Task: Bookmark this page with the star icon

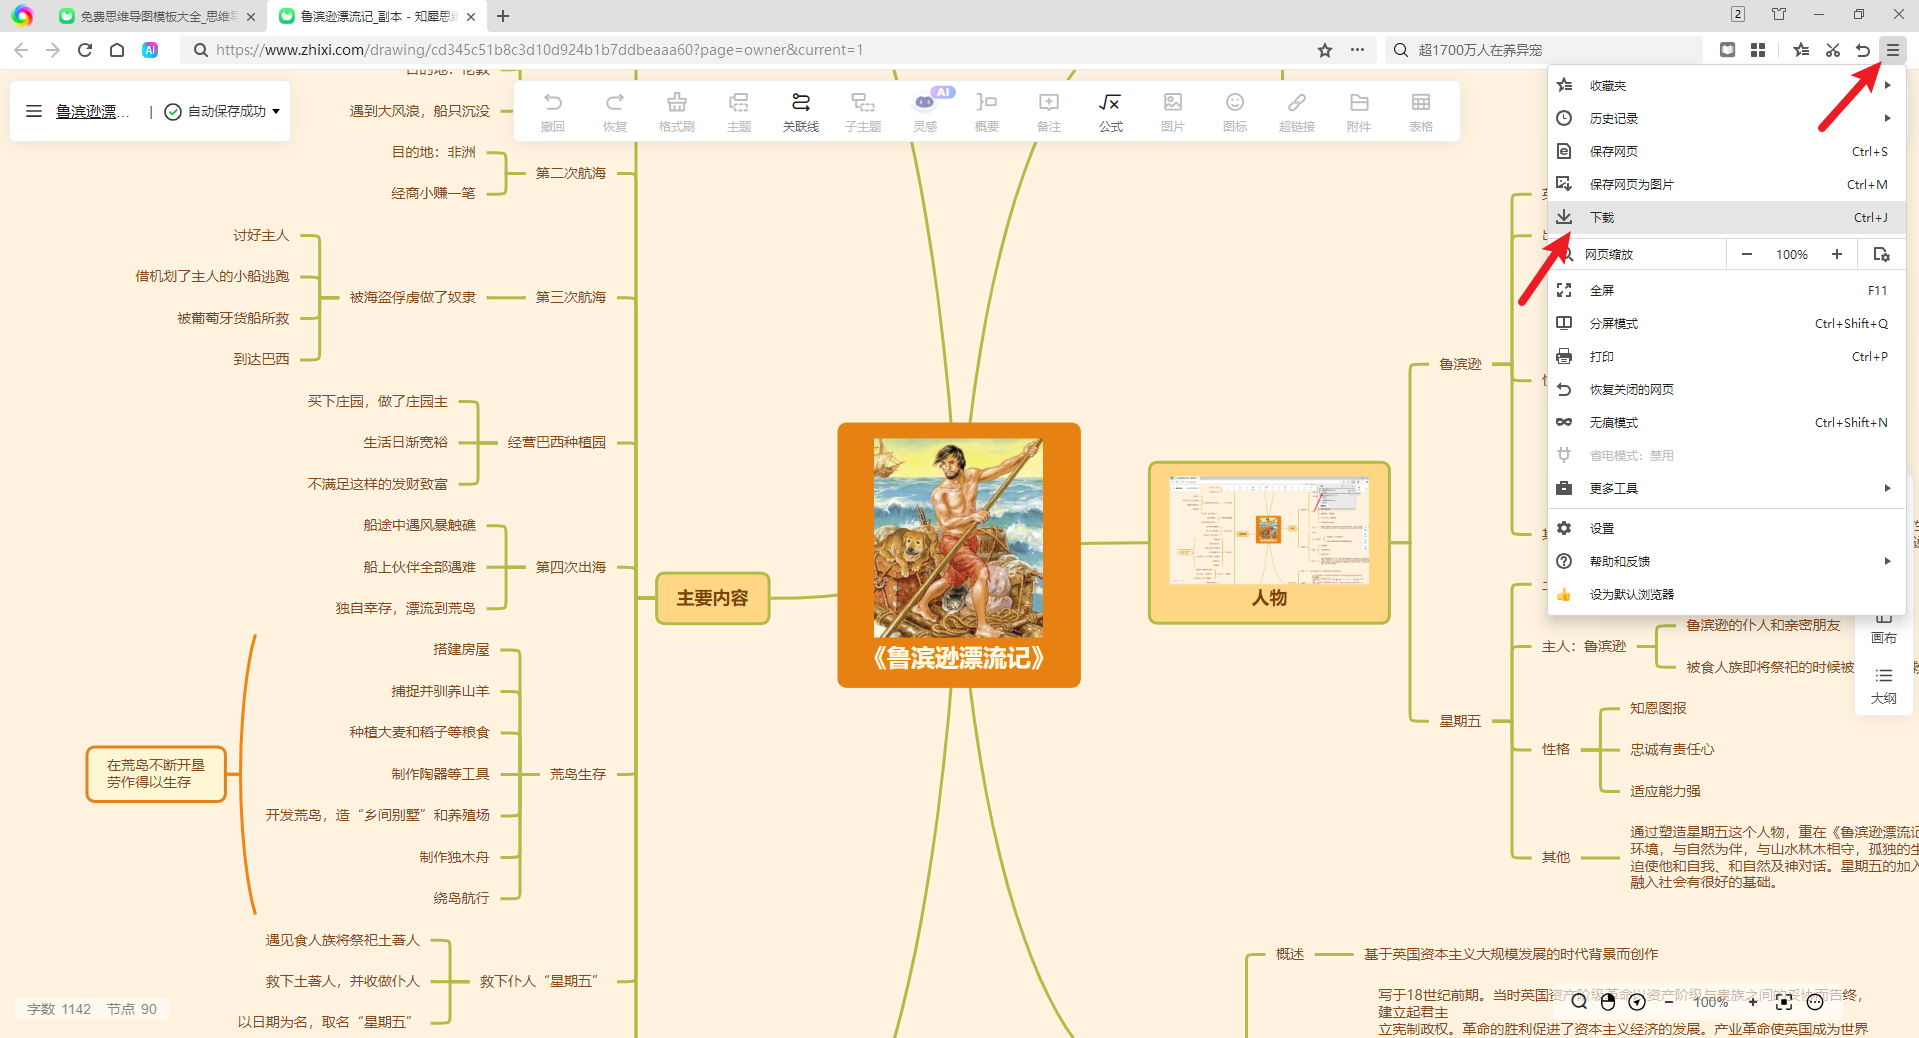Action: pos(1325,50)
